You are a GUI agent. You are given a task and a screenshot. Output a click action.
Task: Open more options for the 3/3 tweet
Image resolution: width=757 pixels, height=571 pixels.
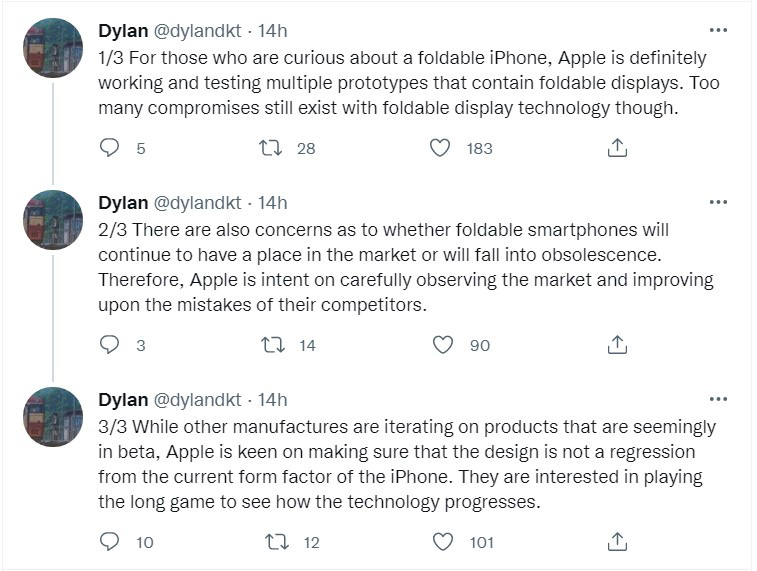[717, 400]
